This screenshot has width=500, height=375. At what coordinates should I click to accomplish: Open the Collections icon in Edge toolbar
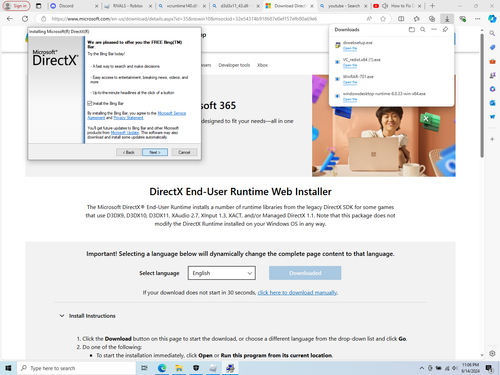point(432,19)
